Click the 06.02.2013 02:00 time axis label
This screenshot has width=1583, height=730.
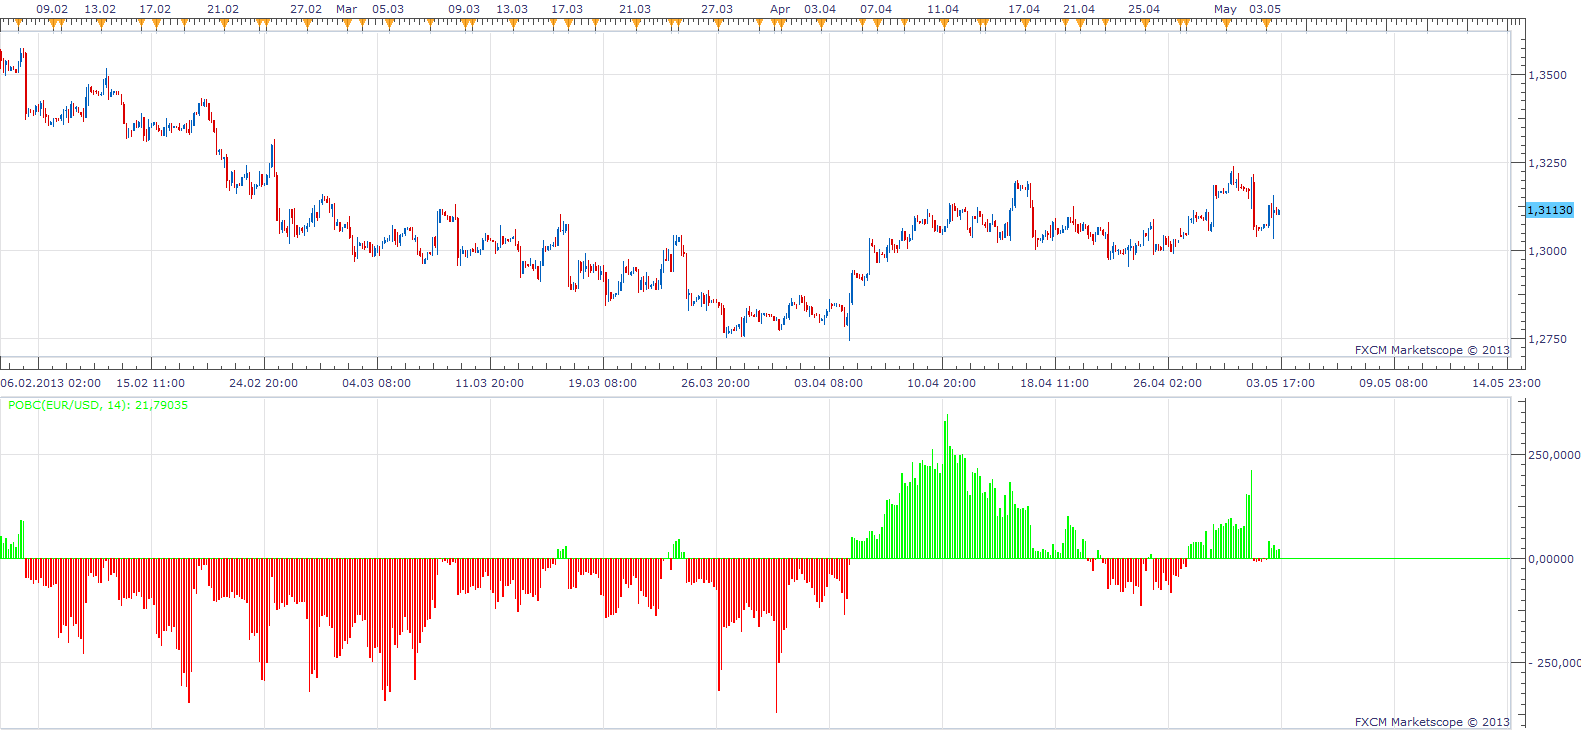pyautogui.click(x=51, y=383)
